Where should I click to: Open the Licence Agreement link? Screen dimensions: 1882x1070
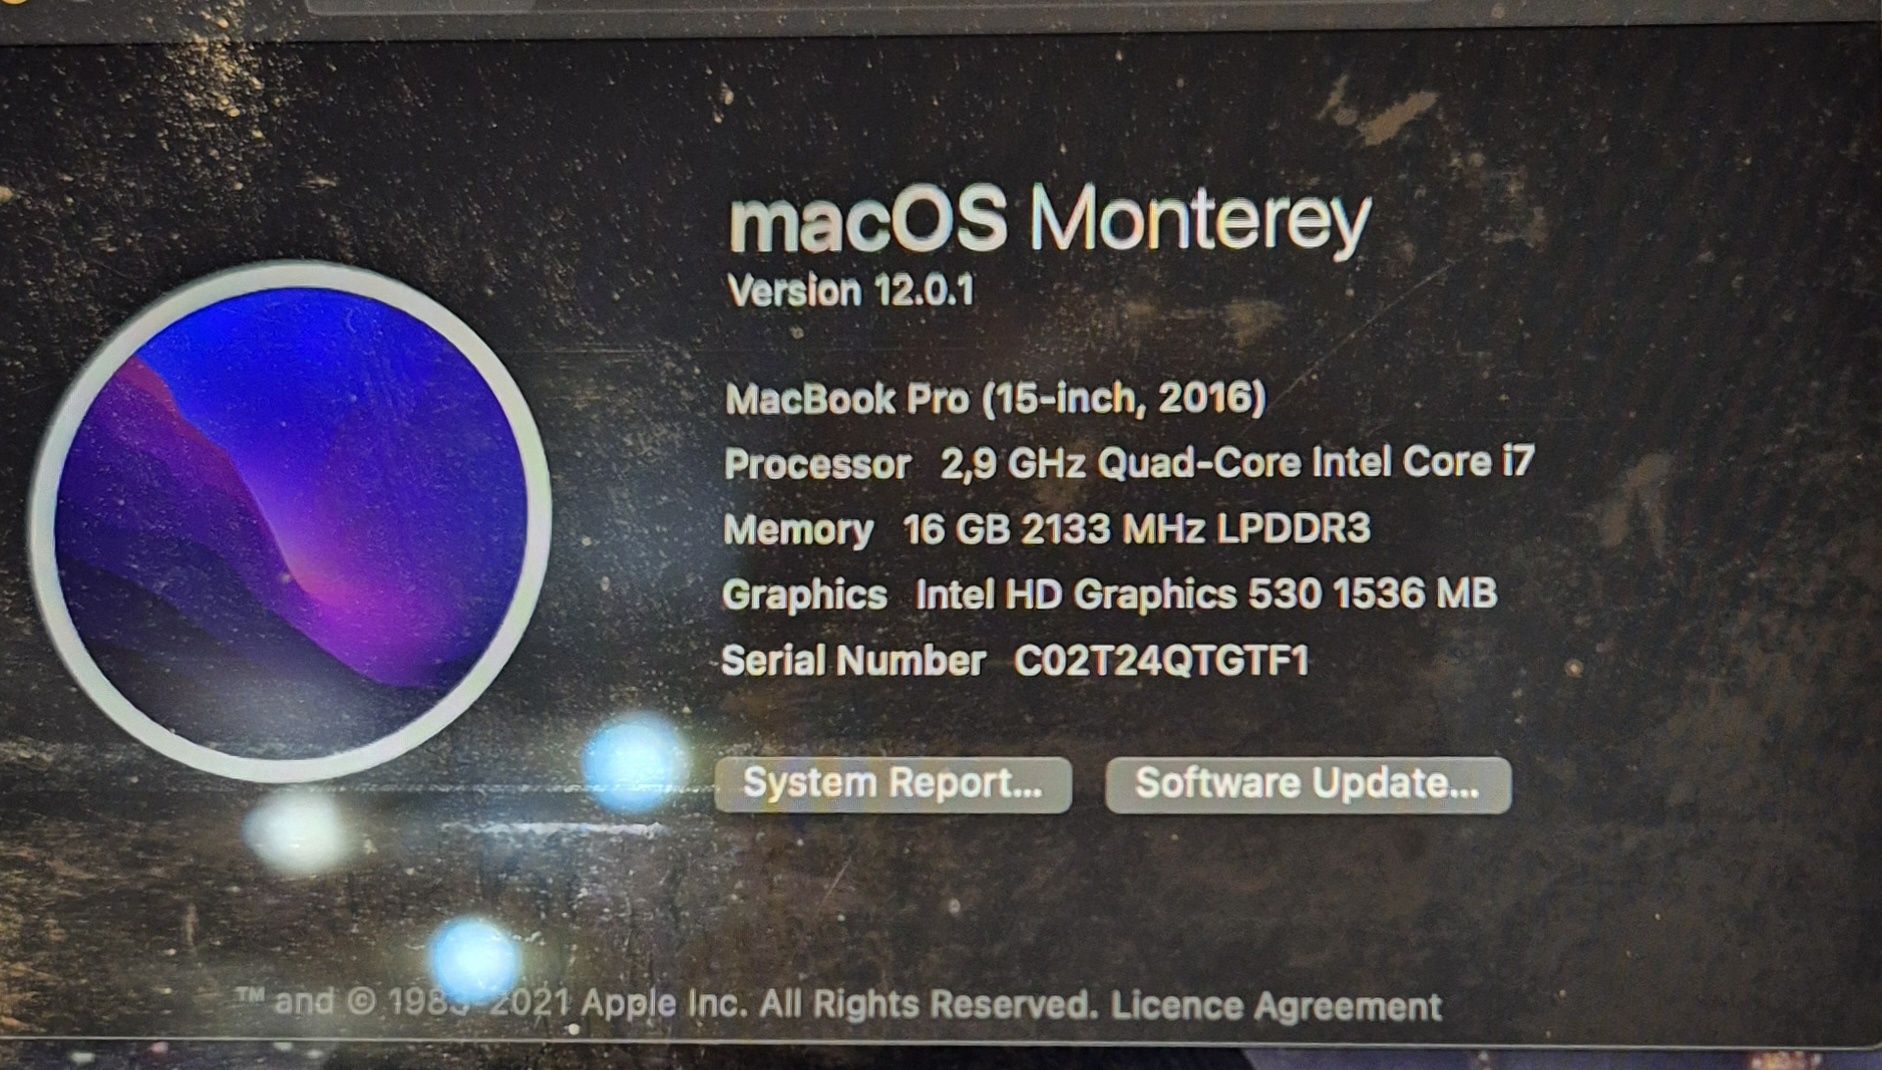[1276, 1005]
